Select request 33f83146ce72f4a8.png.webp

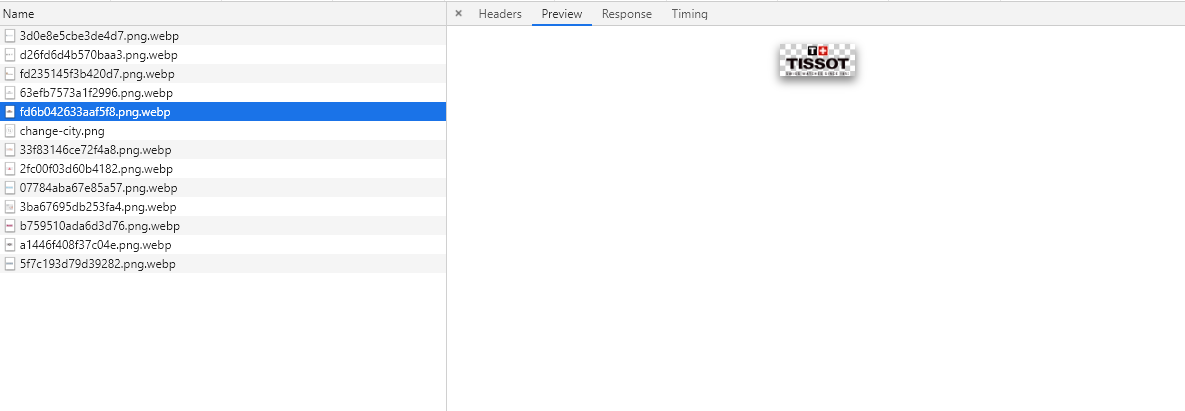coord(96,150)
